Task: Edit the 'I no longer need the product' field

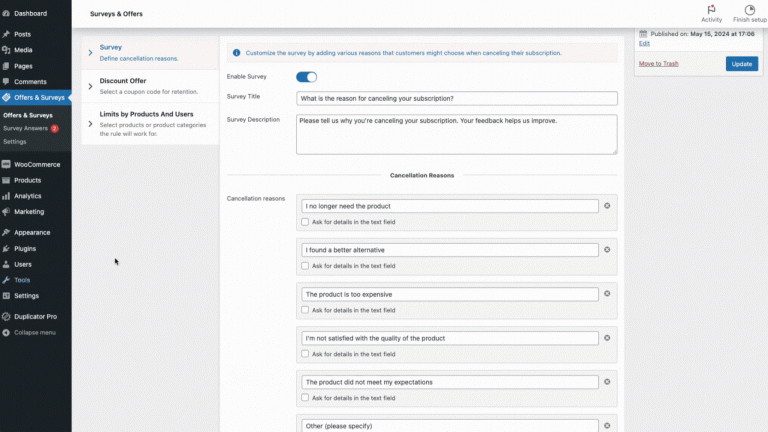Action: pyautogui.click(x=450, y=206)
